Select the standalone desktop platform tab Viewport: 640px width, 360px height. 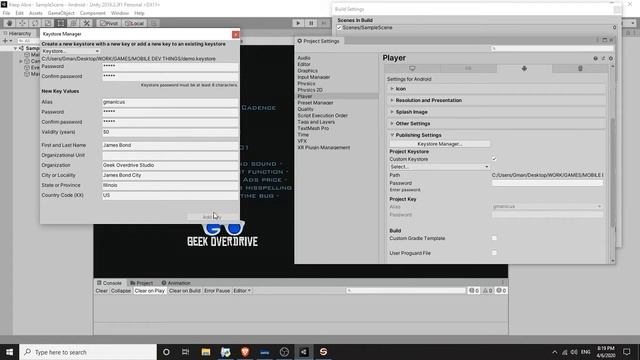[412, 69]
